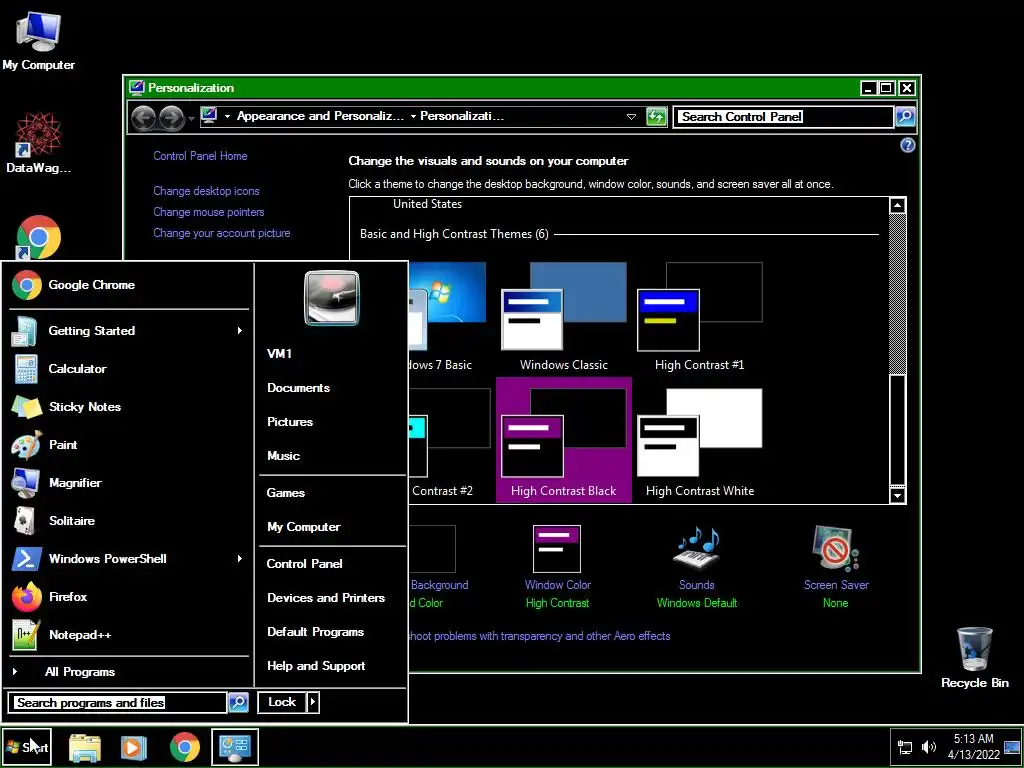
Task: Open address bar history dropdown
Action: [x=631, y=117]
